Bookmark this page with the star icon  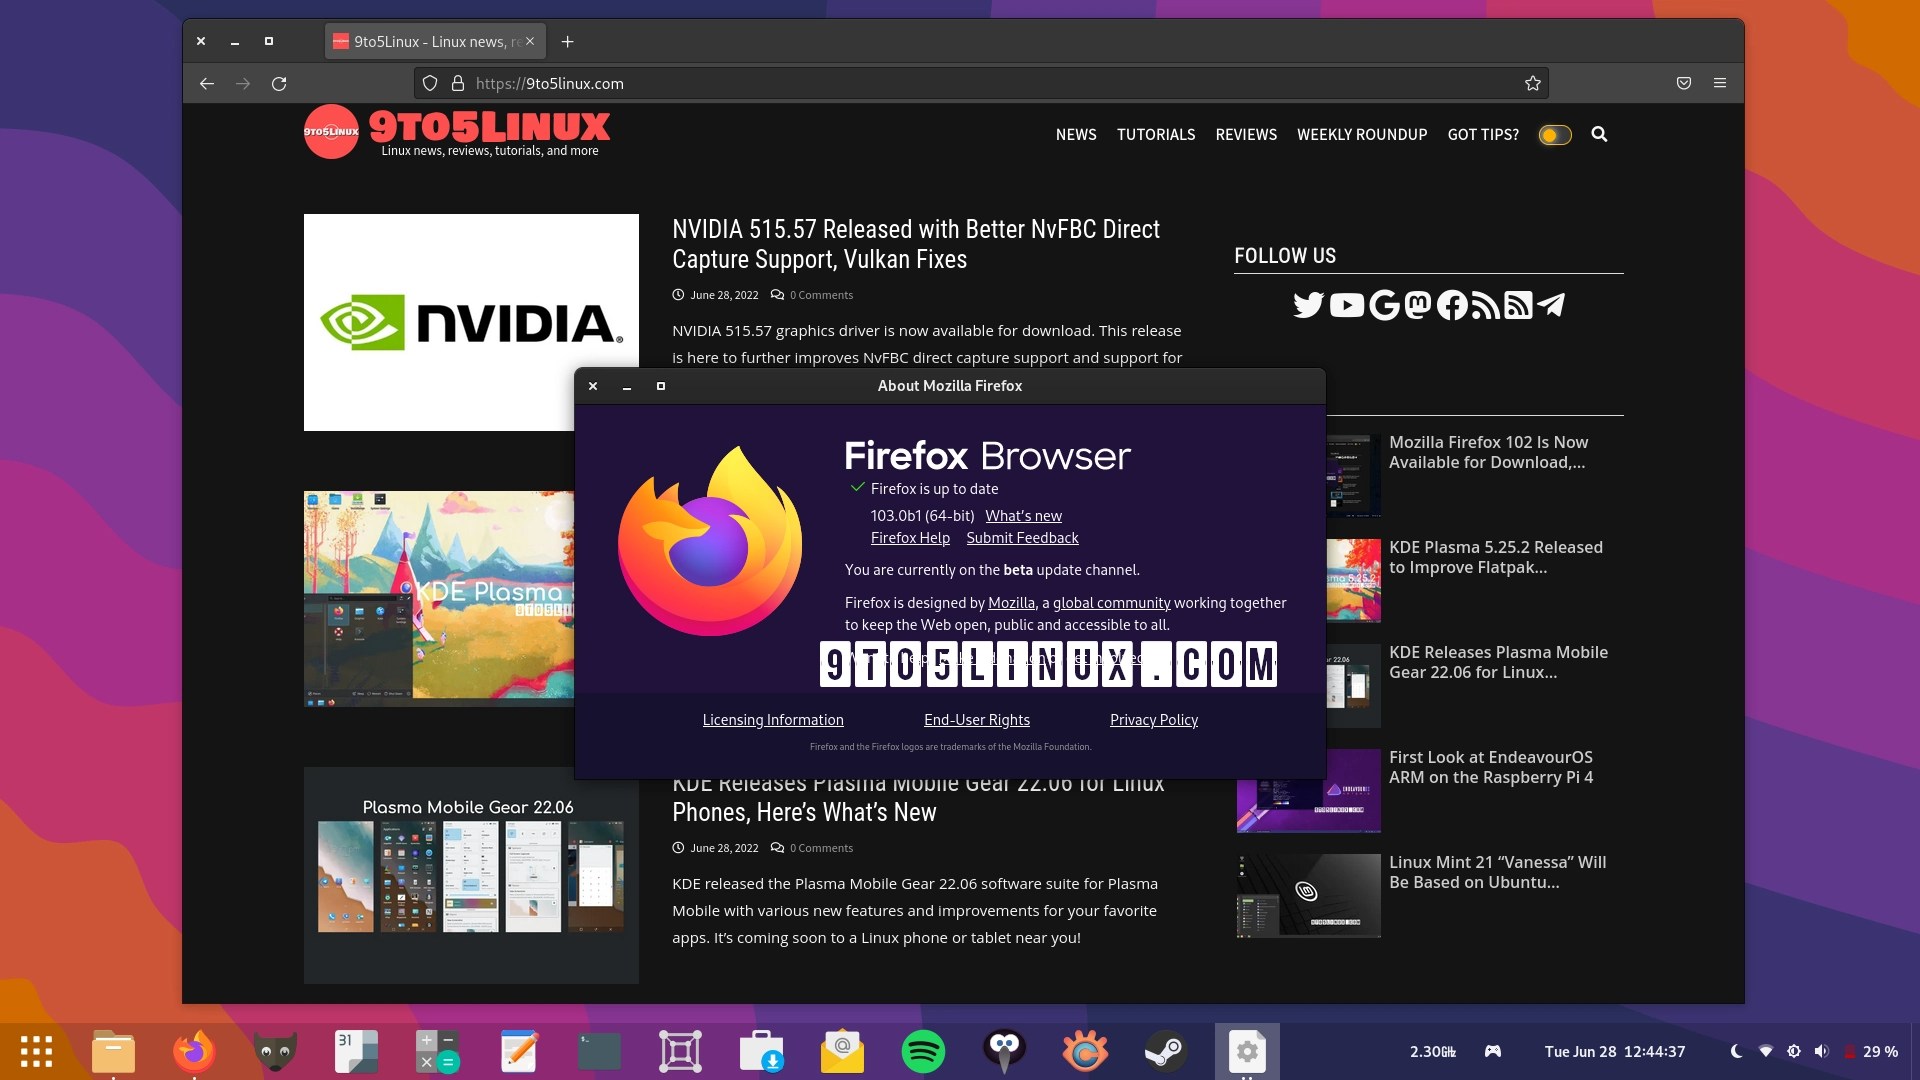1532,84
